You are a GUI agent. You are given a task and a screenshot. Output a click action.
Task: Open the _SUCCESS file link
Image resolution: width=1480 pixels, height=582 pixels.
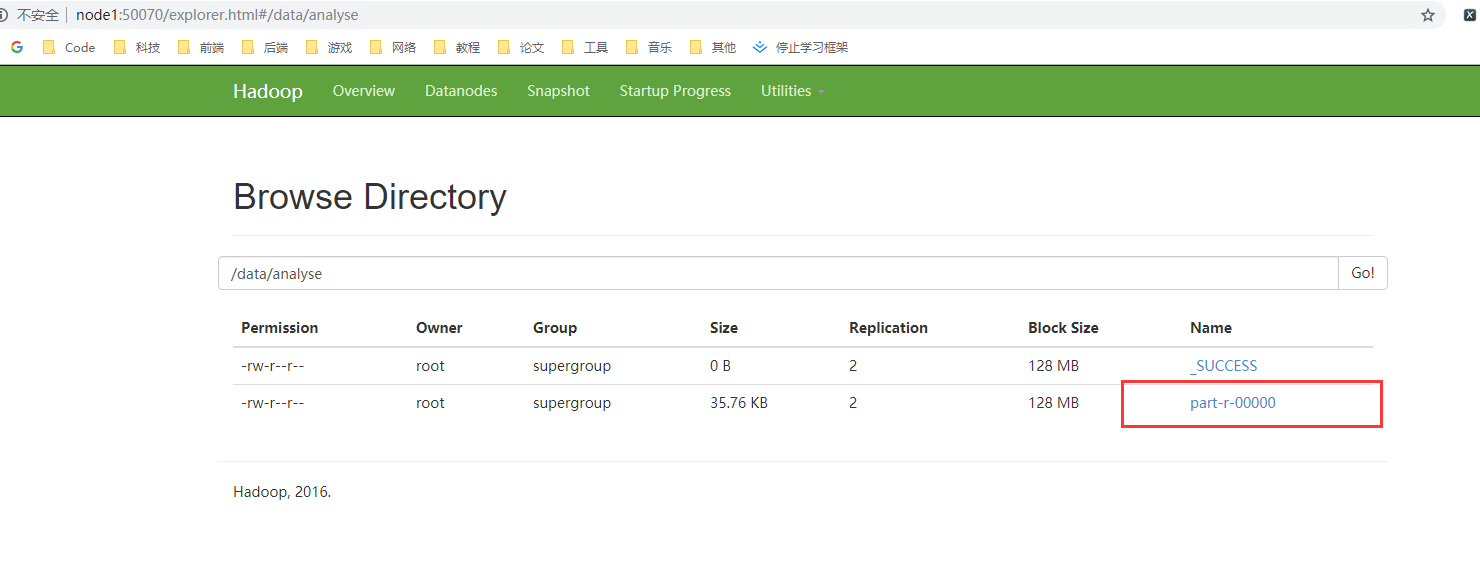pos(1223,366)
